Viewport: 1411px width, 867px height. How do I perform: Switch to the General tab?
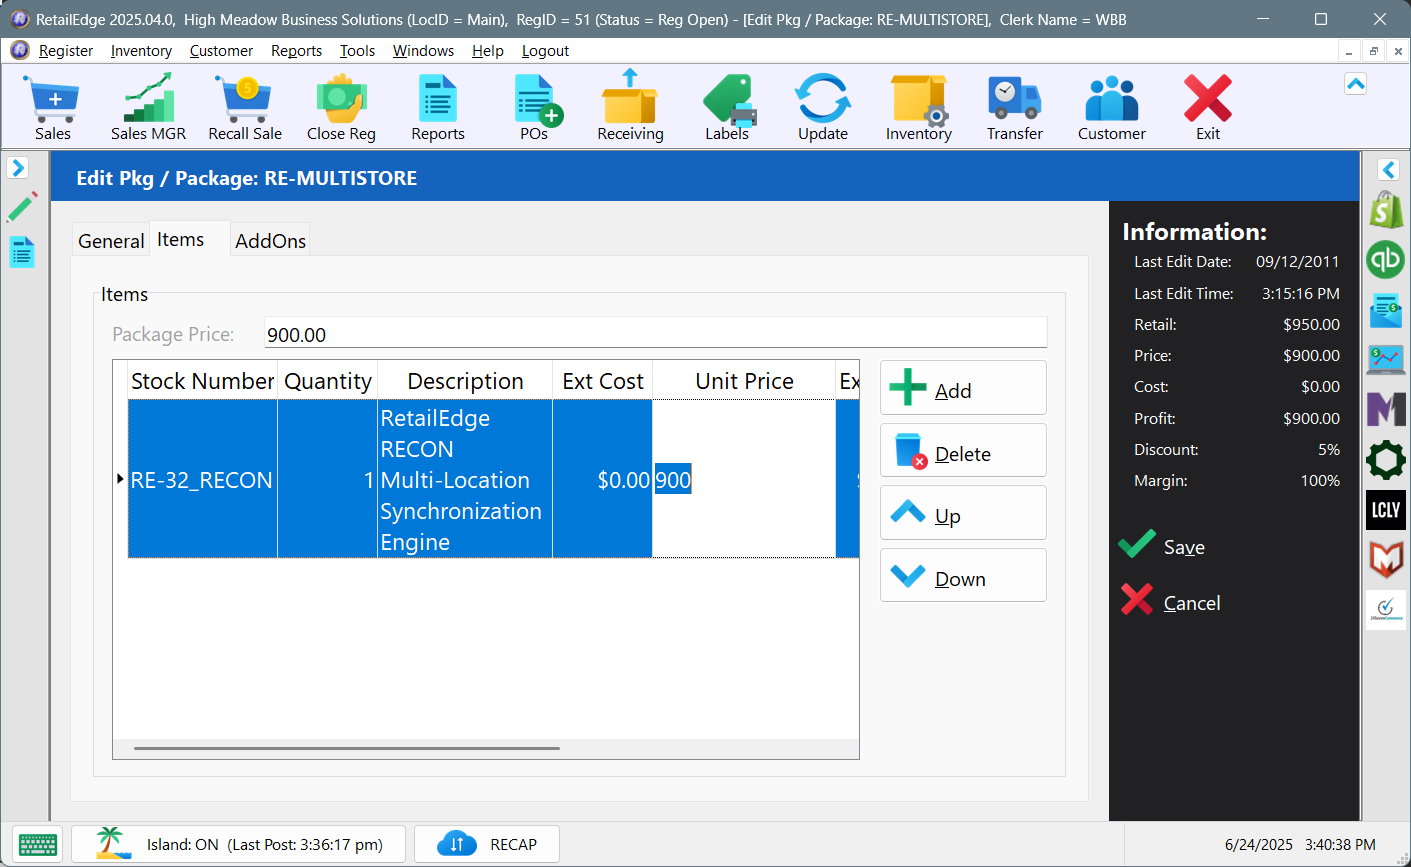point(111,241)
